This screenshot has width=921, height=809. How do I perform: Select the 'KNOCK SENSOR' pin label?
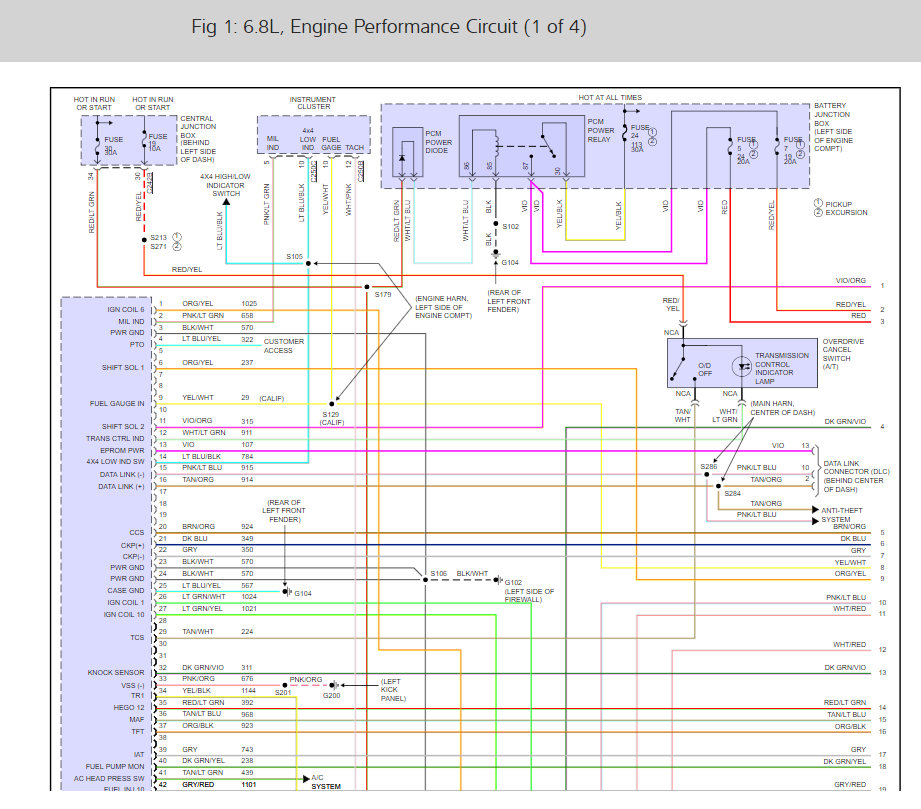pos(116,673)
